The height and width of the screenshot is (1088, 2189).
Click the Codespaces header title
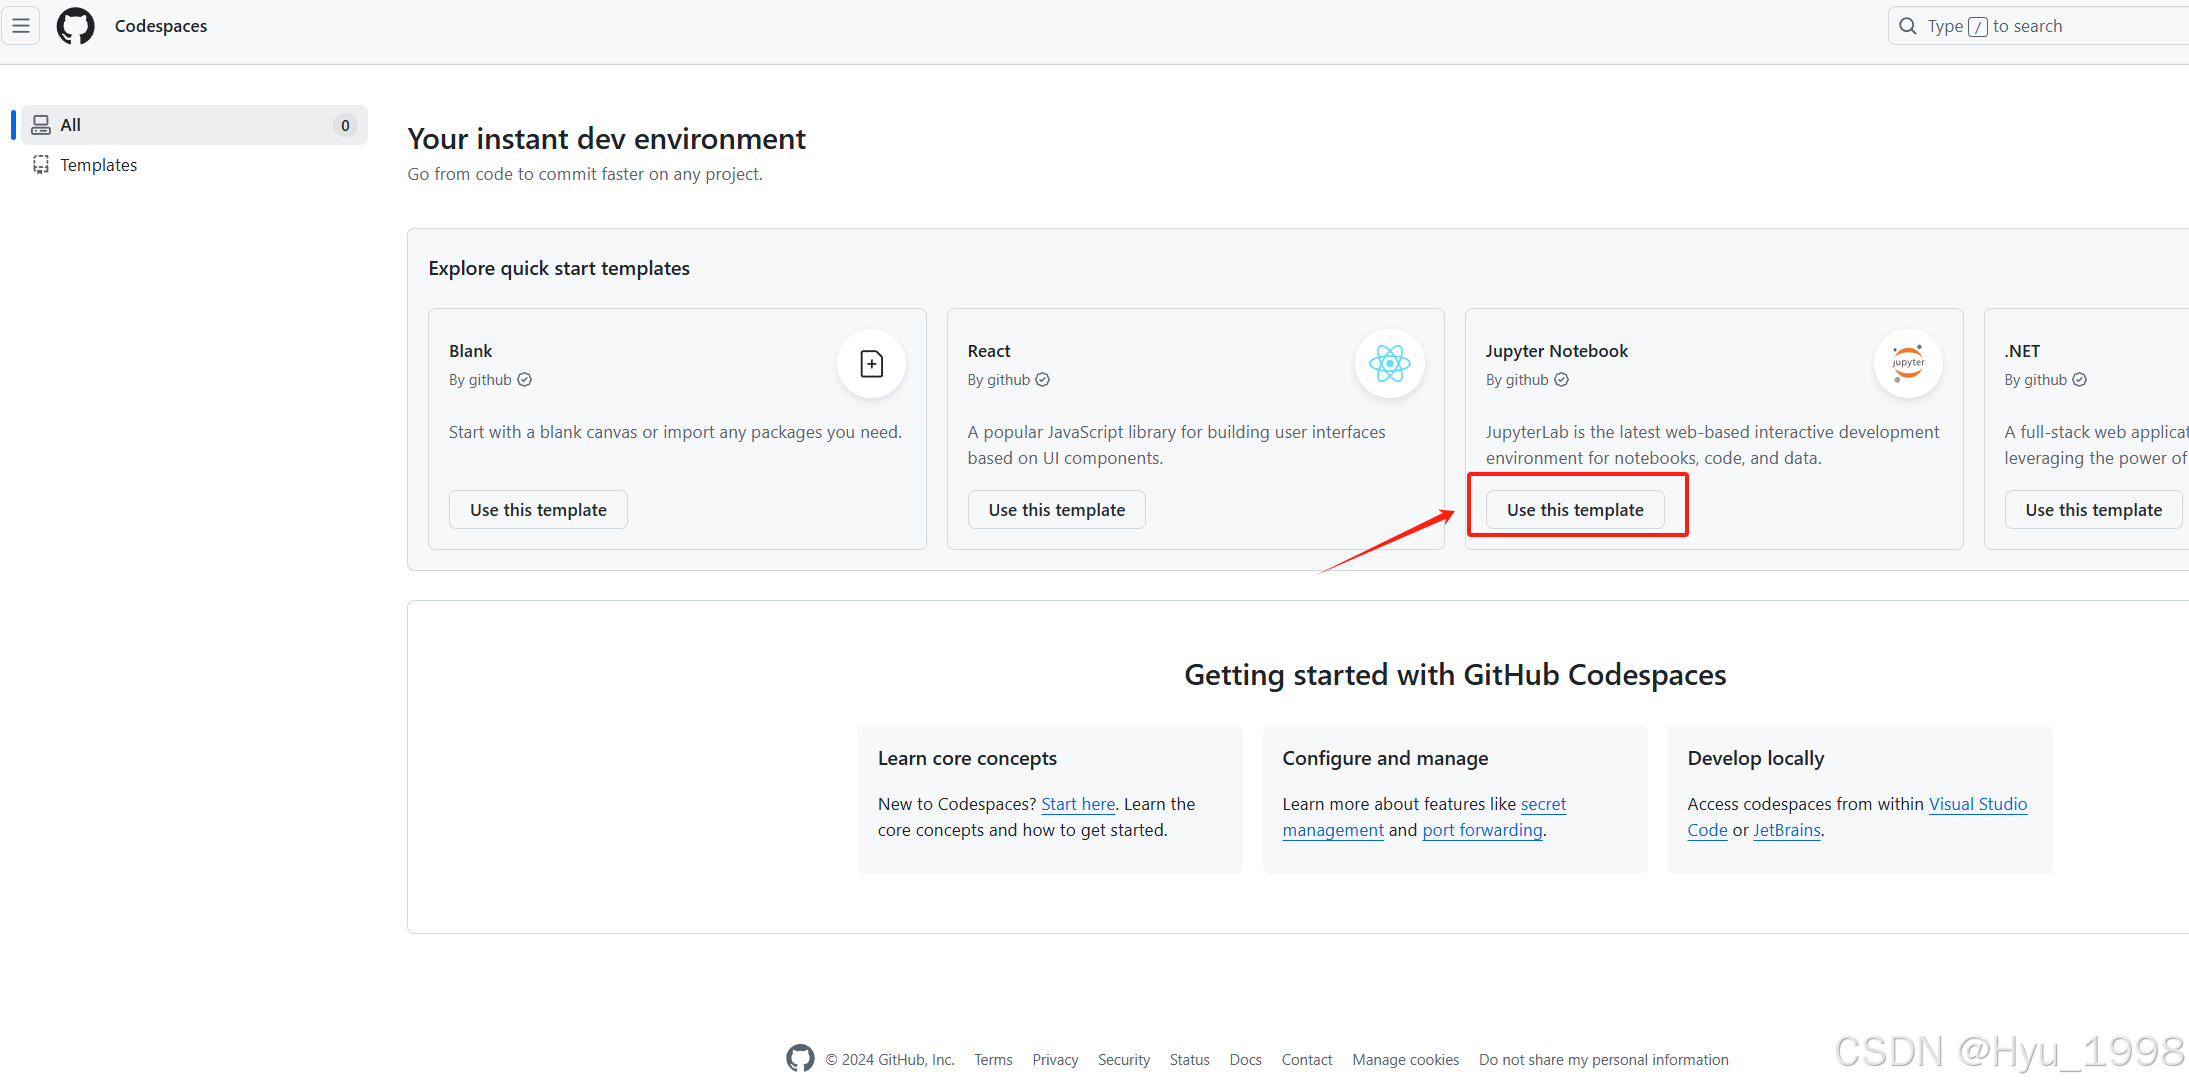click(161, 26)
